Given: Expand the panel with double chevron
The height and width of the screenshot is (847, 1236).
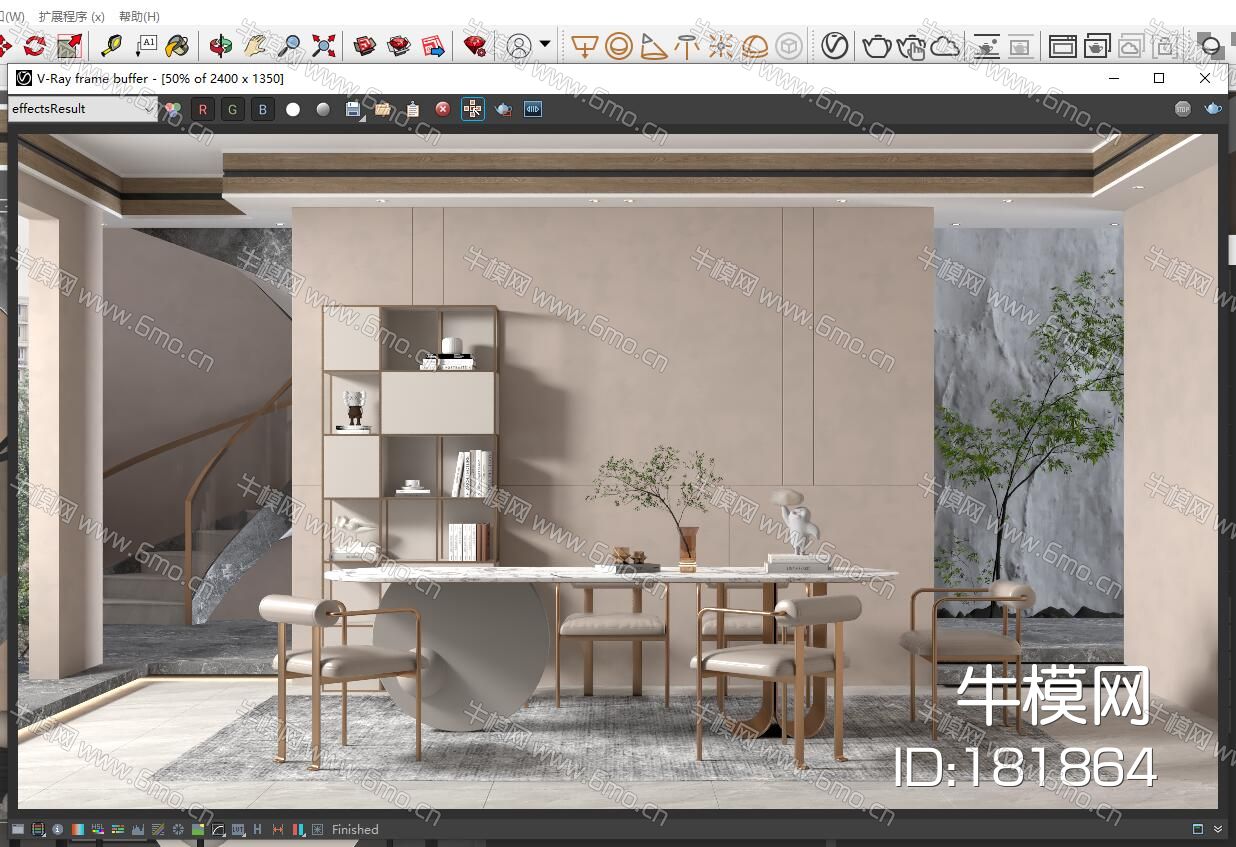Looking at the screenshot, I should click(x=1218, y=829).
